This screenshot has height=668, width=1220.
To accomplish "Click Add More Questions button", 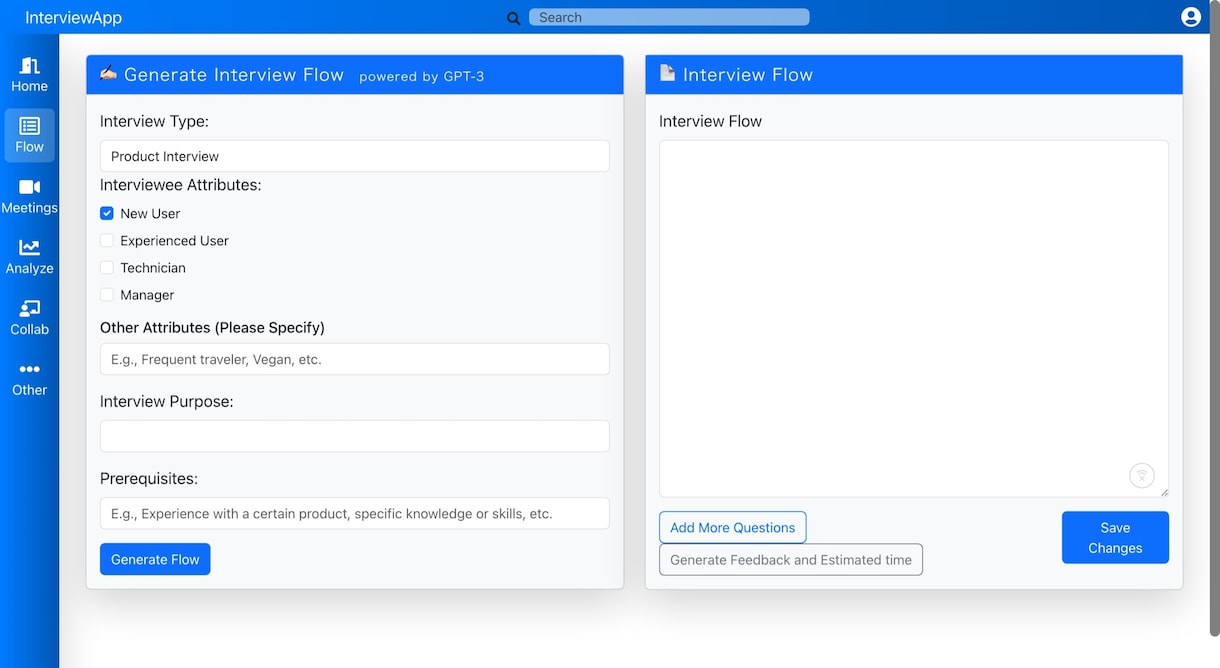I will (x=732, y=527).
